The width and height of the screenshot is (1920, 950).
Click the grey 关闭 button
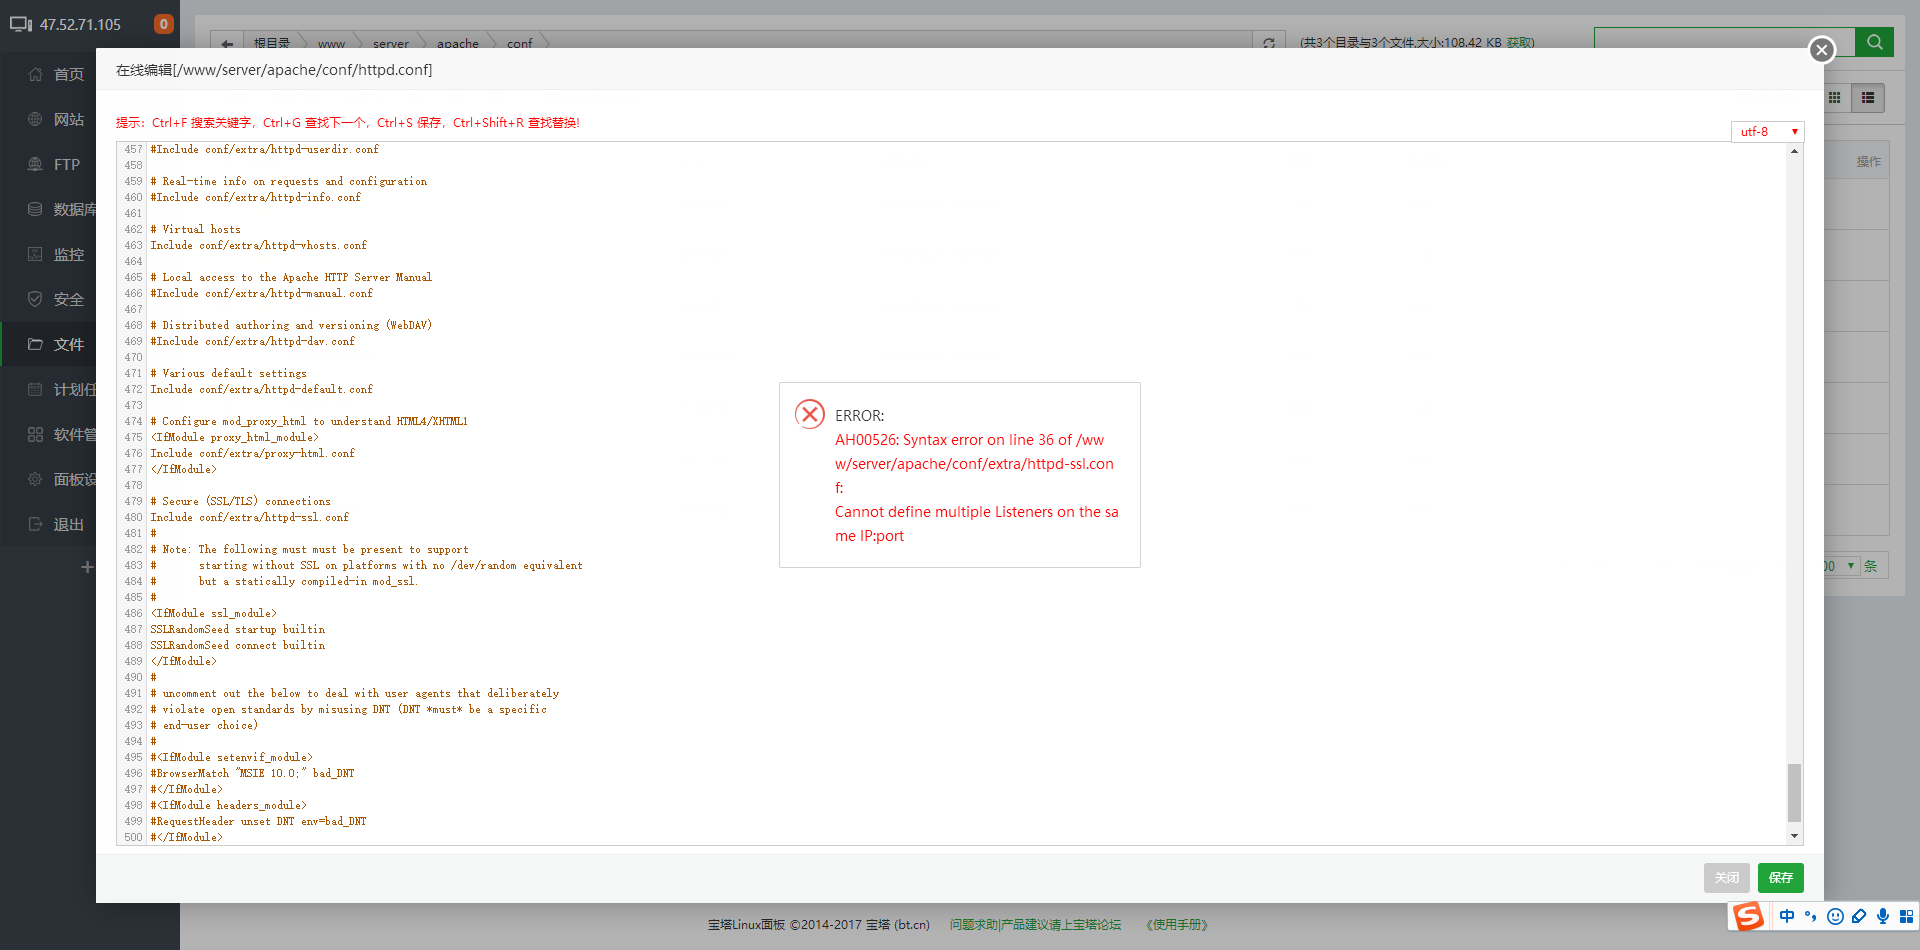pos(1726,877)
